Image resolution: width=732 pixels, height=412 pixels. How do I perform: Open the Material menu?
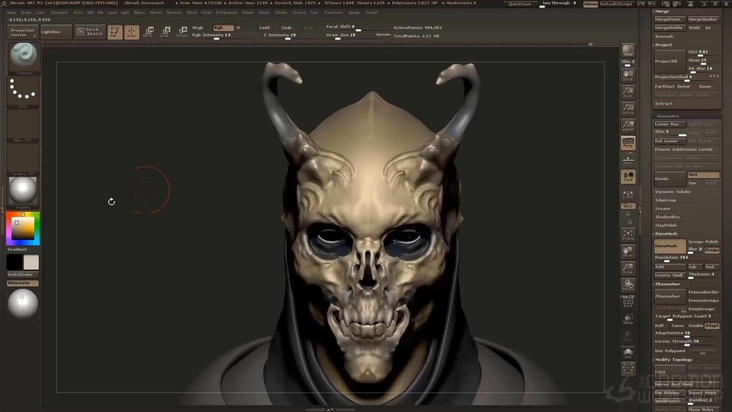click(174, 13)
